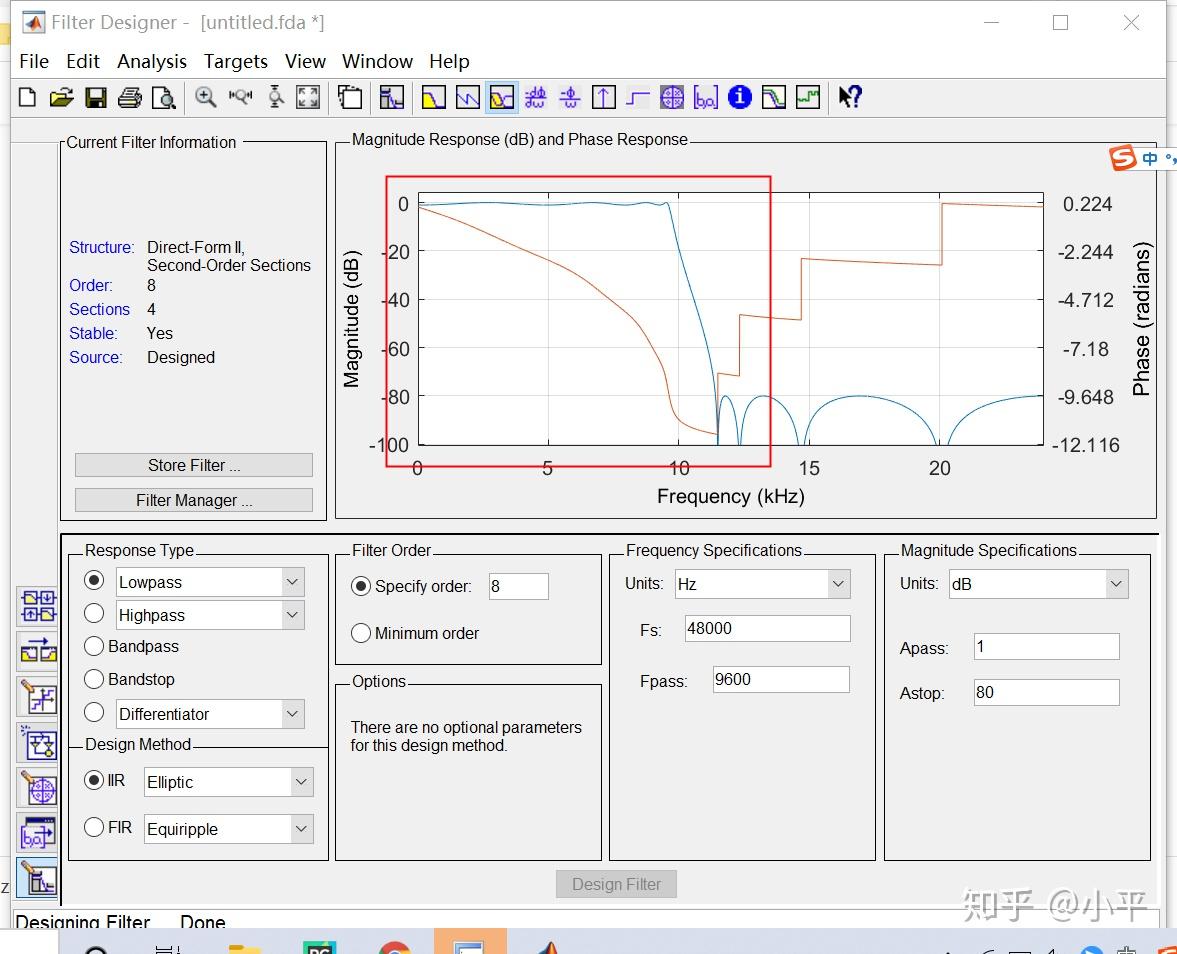Open the Targets menu

point(235,61)
